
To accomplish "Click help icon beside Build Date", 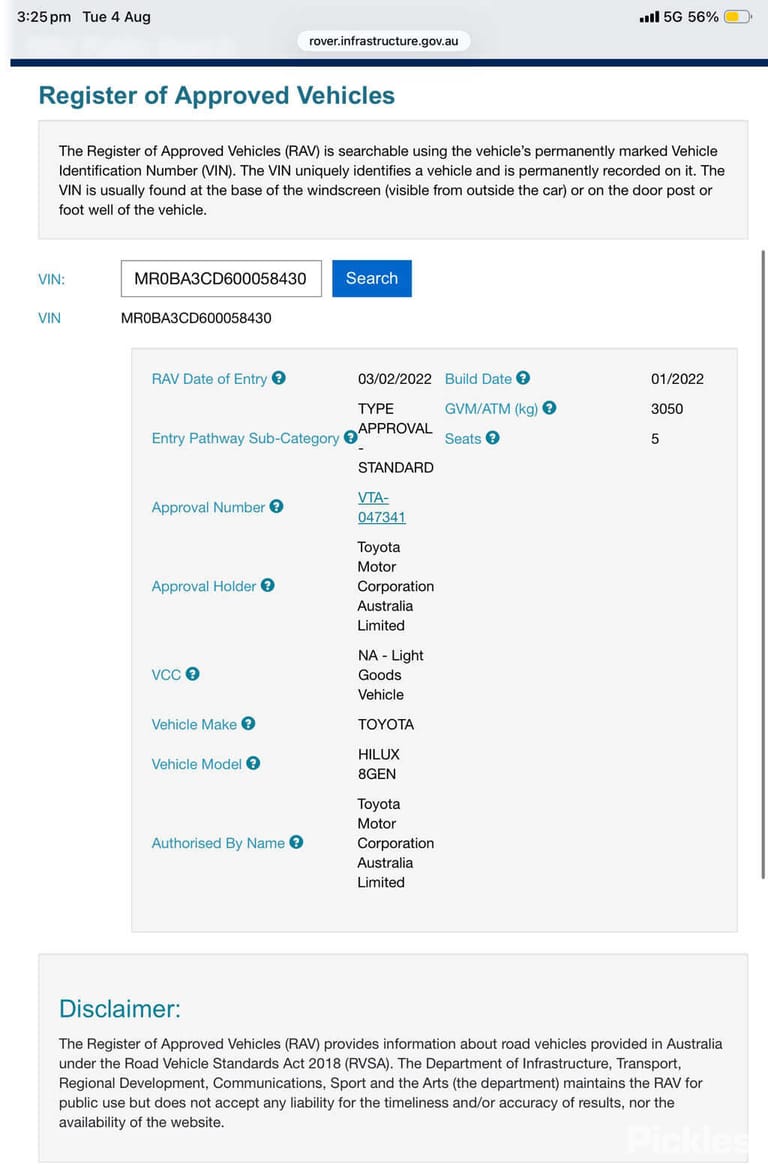I will click(x=523, y=378).
